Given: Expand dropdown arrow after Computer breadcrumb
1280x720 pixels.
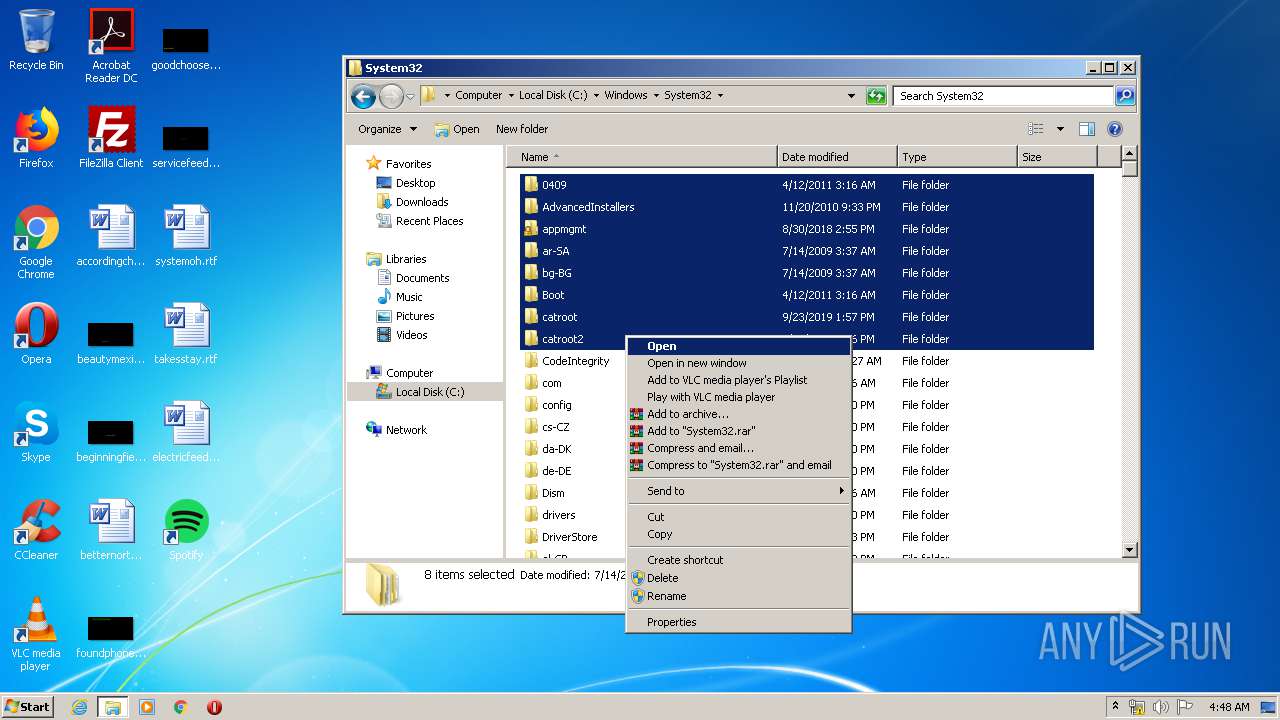Looking at the screenshot, I should click(x=510, y=96).
